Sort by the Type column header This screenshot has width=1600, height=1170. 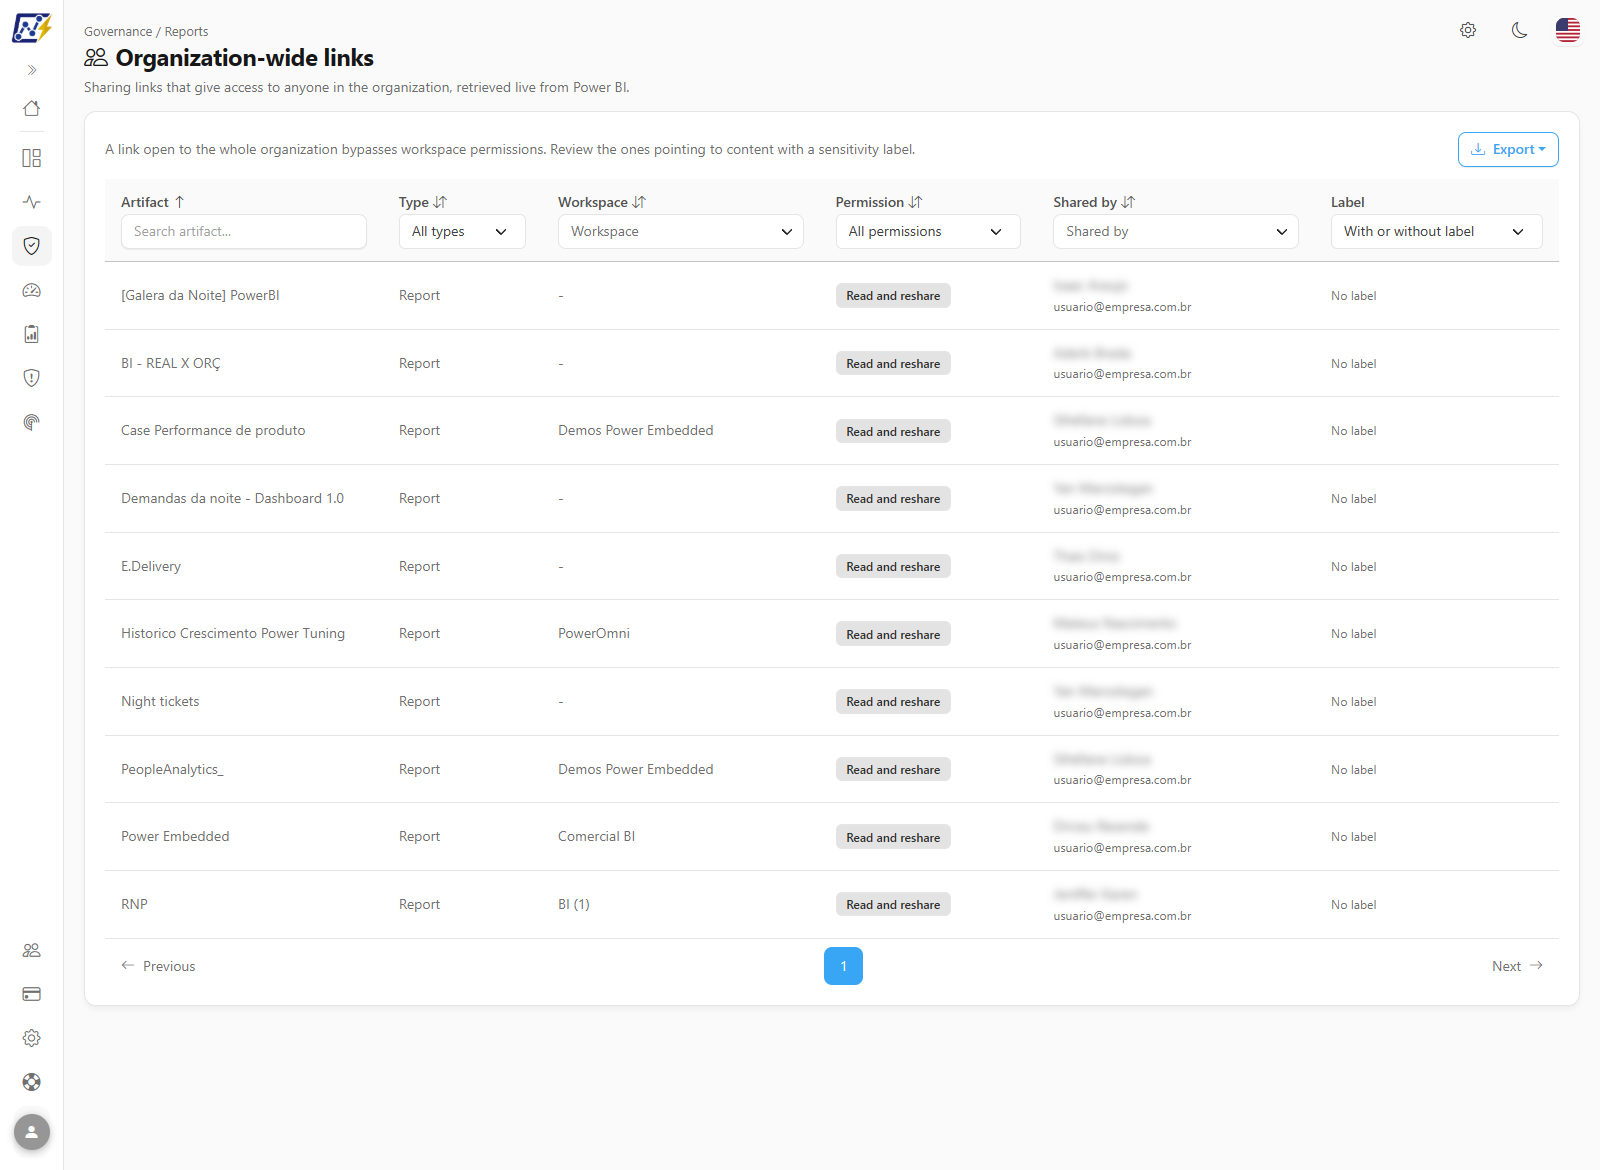pyautogui.click(x=423, y=202)
